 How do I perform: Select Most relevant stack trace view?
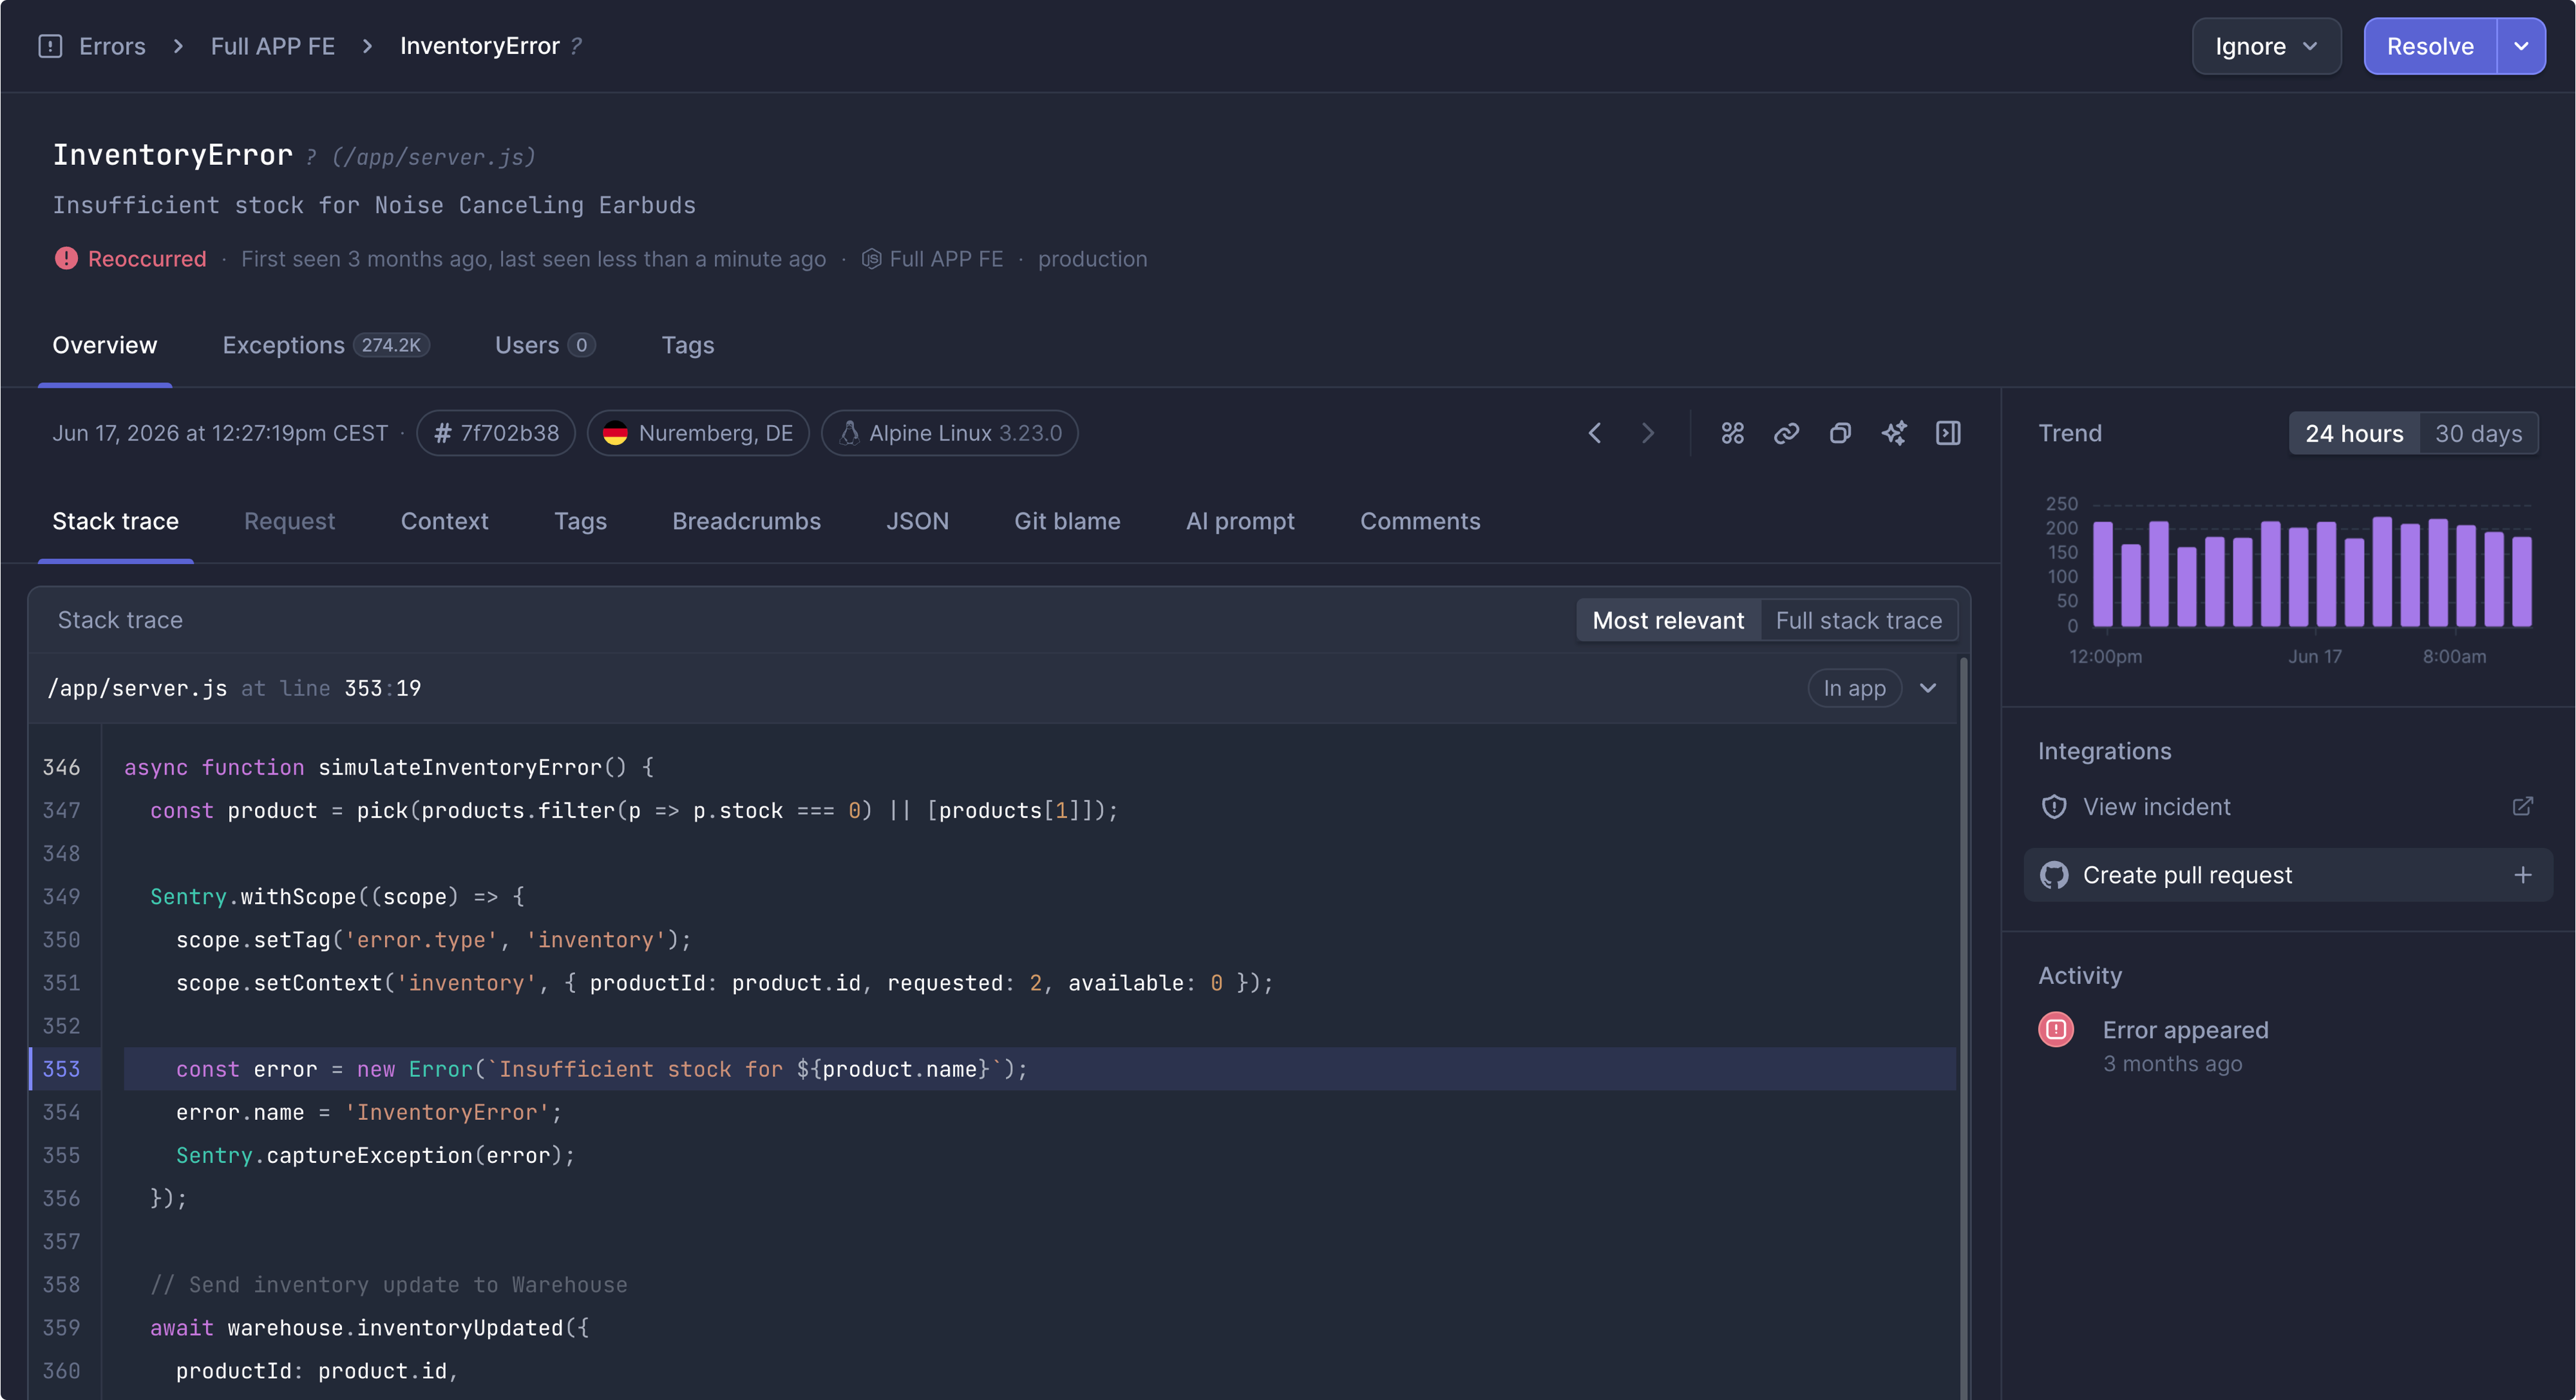point(1668,620)
